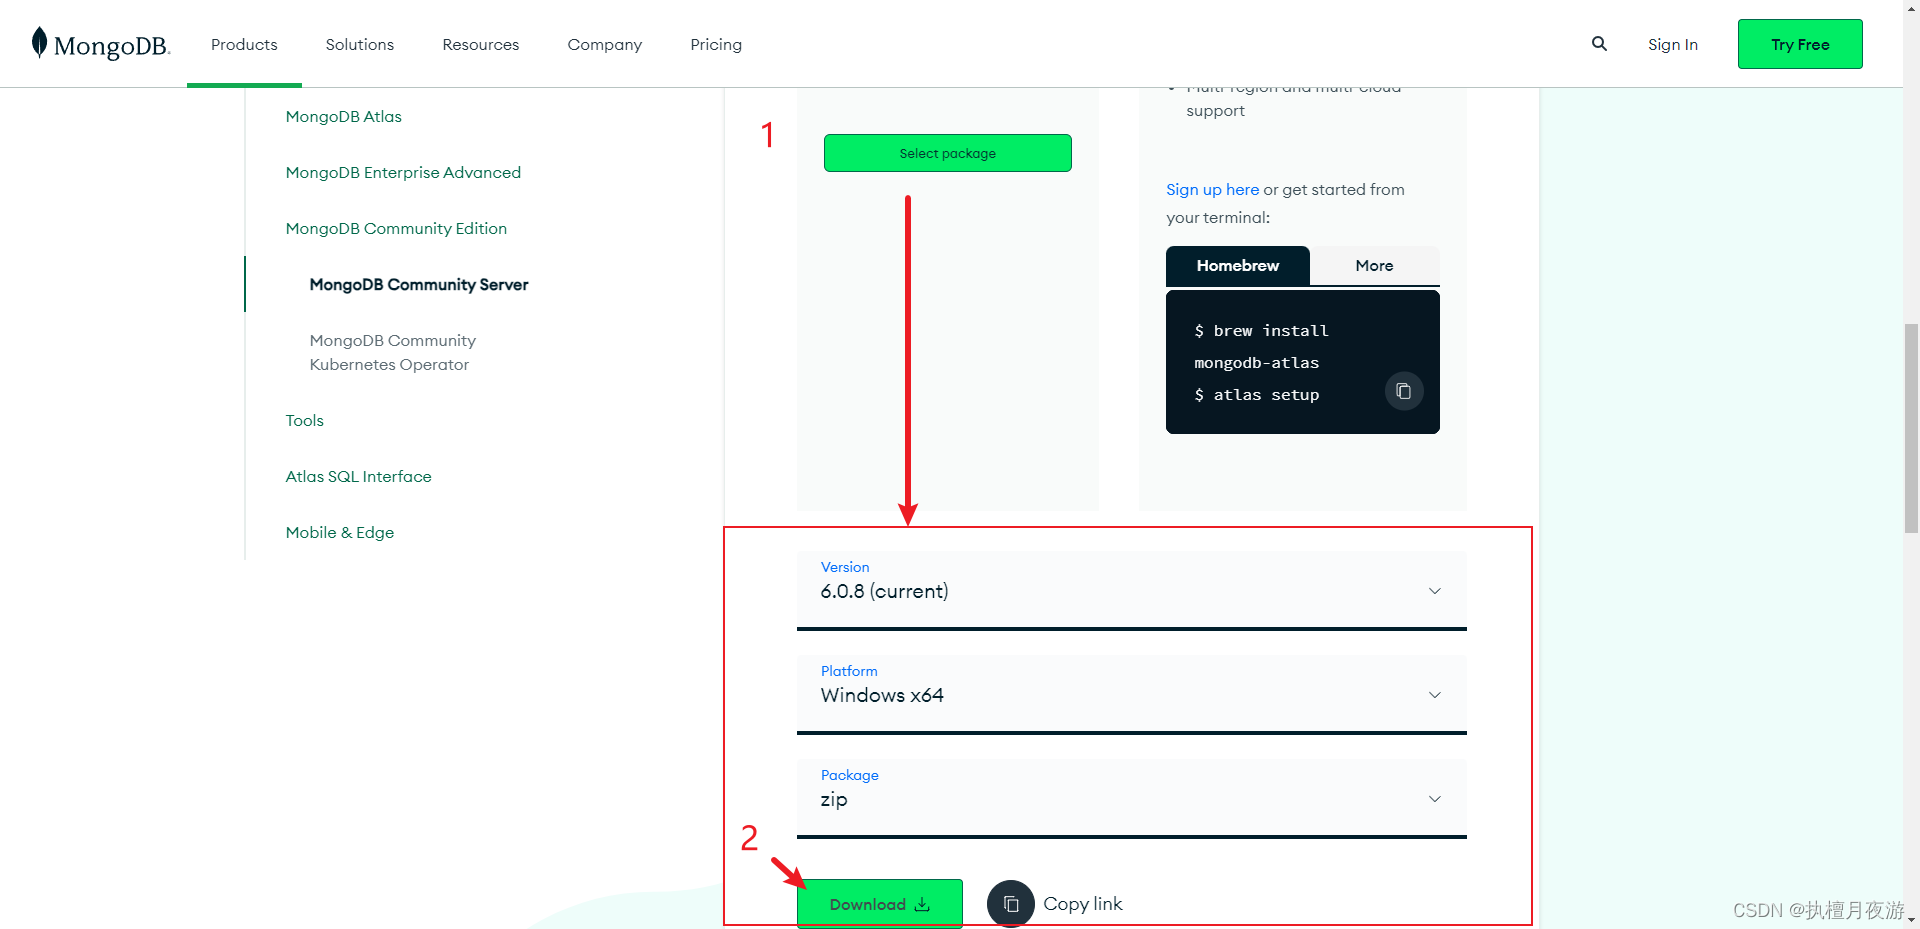Select MongoDB Community Kubernetes Operator item

tap(393, 352)
